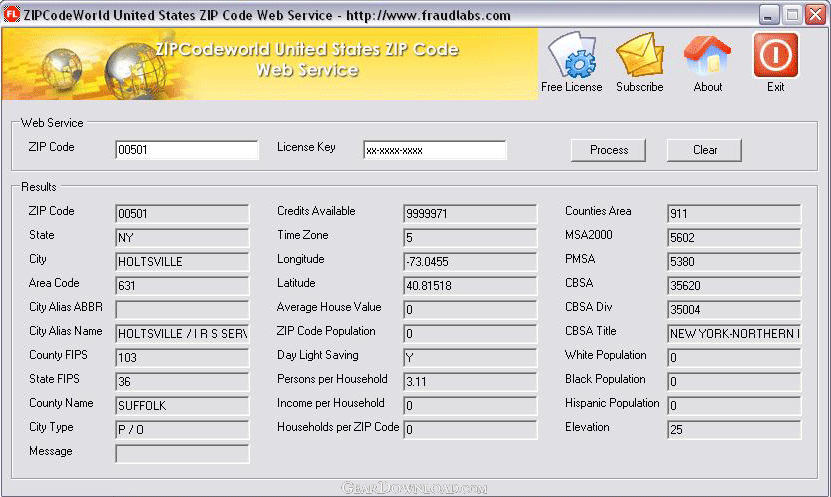This screenshot has height=497, width=831.
Task: Click the 'Persons per Household' label
Action: [332, 379]
